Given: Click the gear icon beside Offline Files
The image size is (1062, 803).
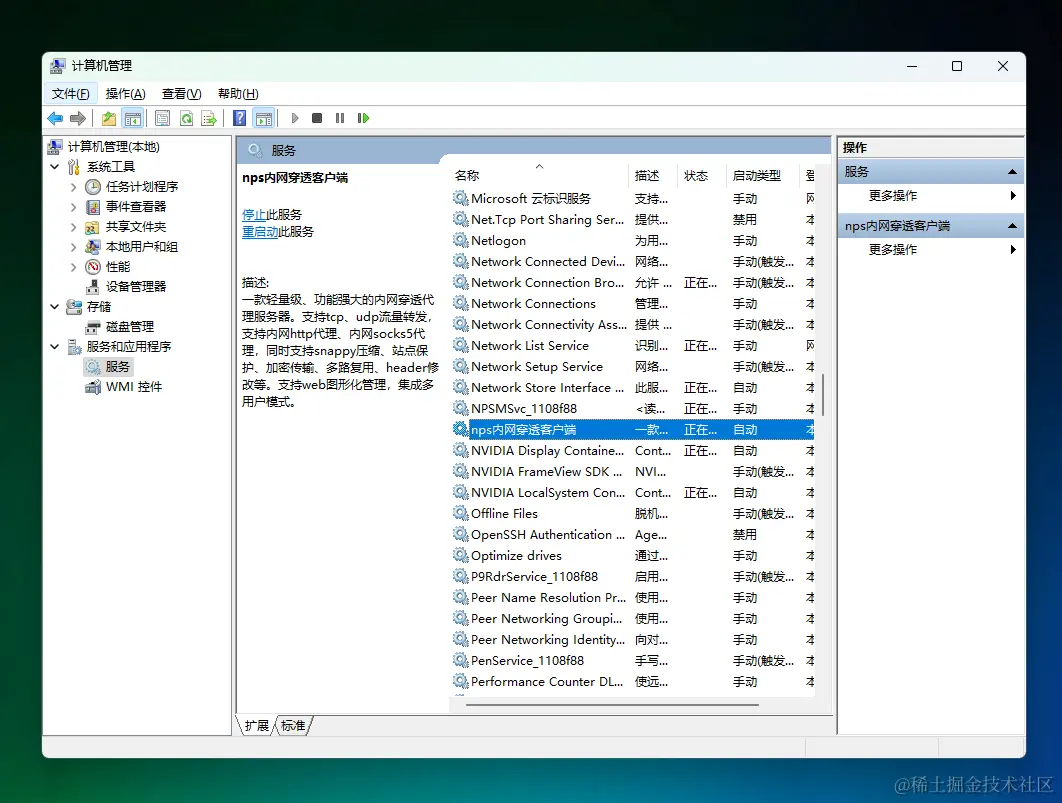Looking at the screenshot, I should tap(461, 513).
